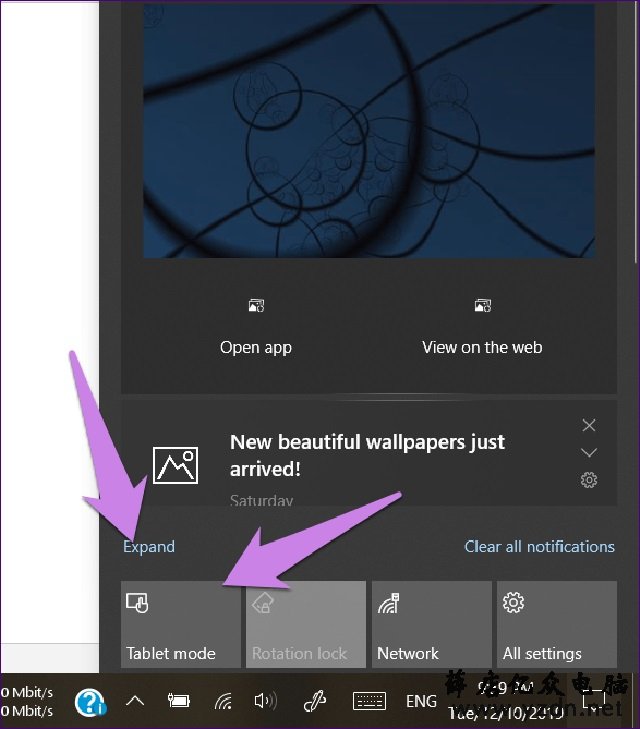This screenshot has height=729, width=640.
Task: Open the touch keyboard icon
Action: click(x=369, y=701)
